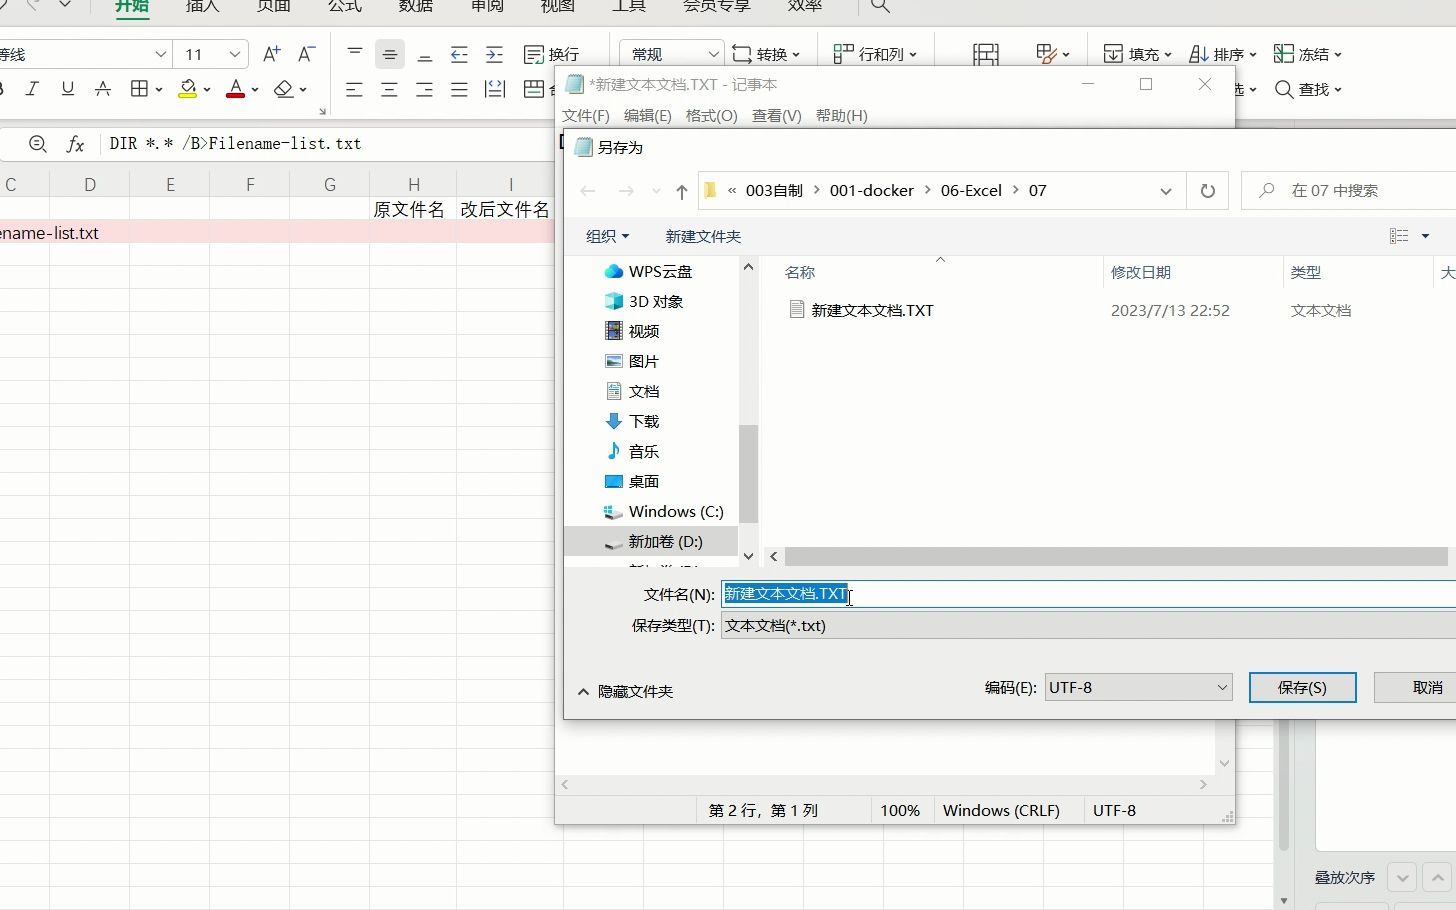Click the cell borders icon

140,89
